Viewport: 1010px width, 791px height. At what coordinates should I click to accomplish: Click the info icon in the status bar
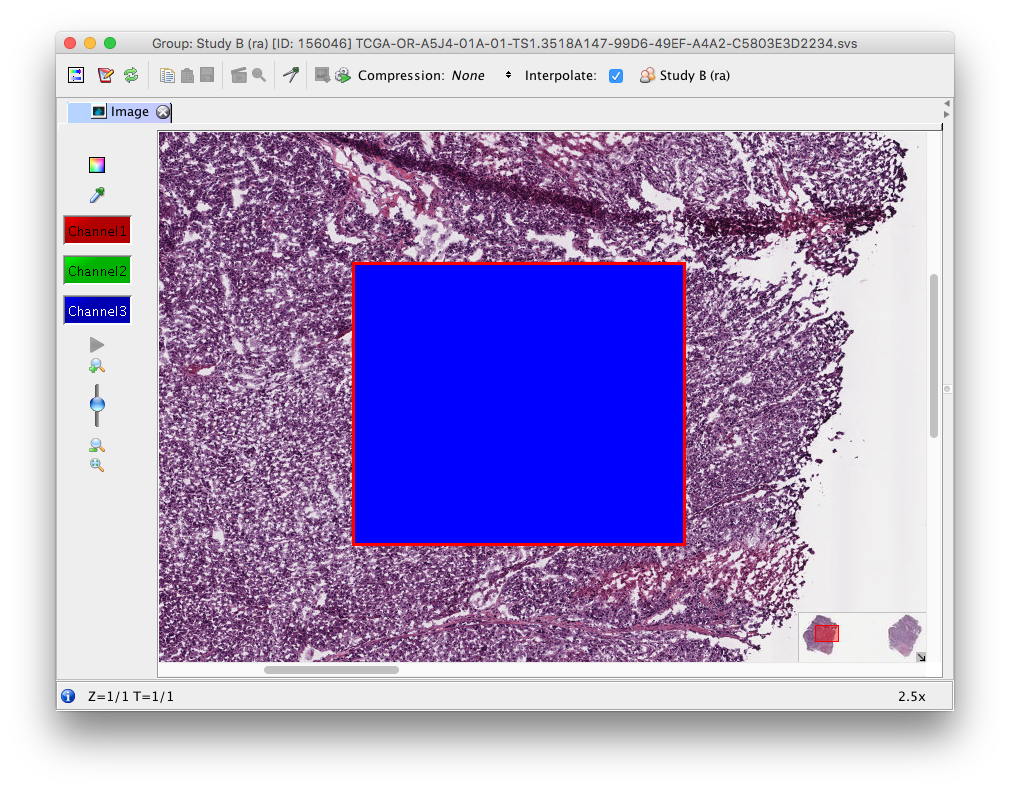point(67,696)
